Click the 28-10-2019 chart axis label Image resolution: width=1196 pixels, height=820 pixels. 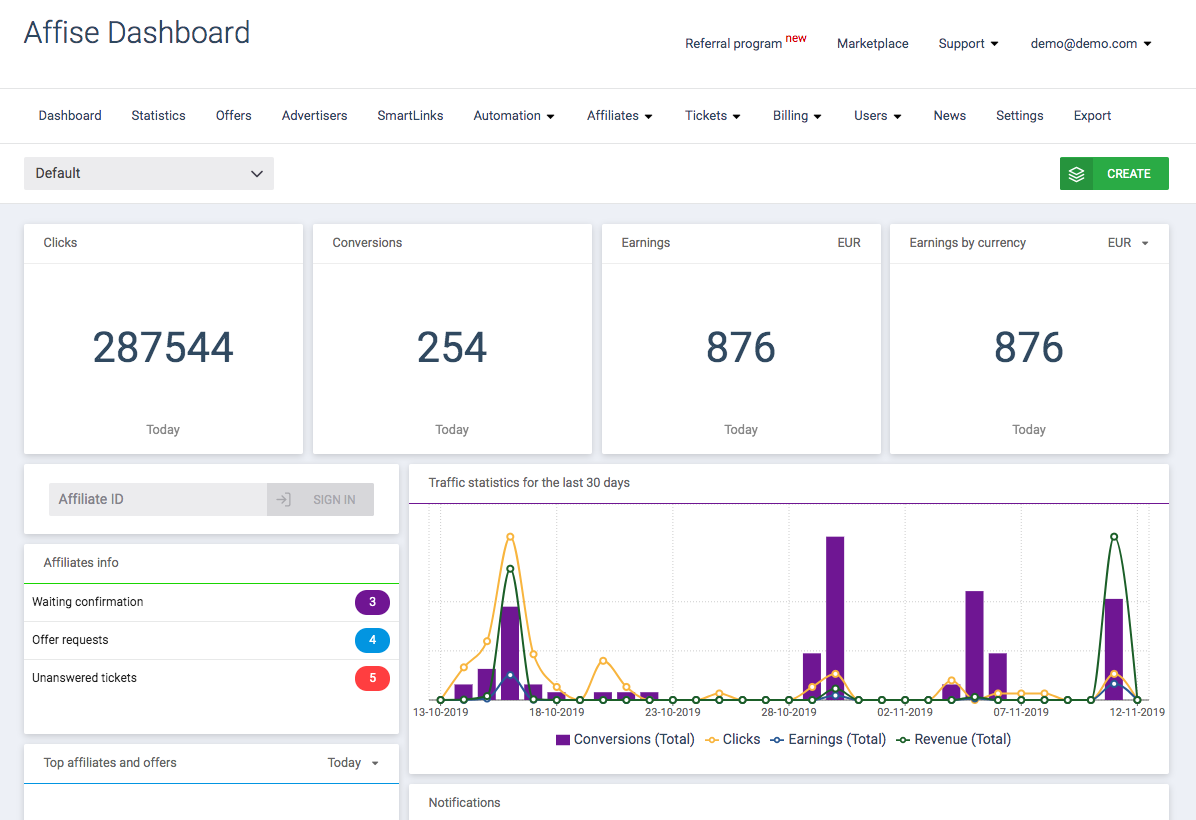tap(789, 712)
